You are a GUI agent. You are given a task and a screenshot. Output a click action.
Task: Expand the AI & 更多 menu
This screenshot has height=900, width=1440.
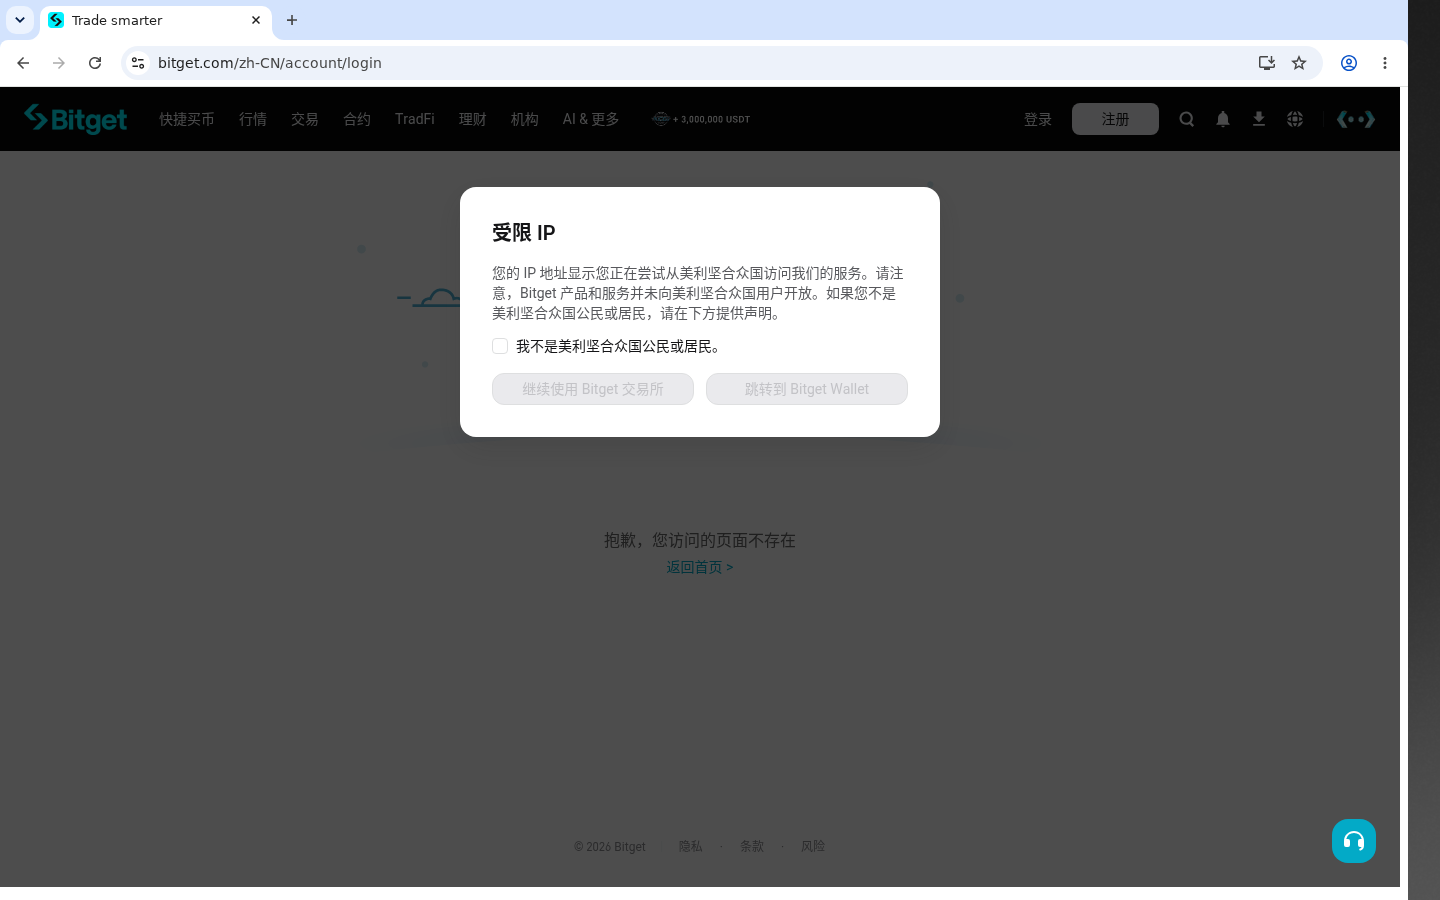point(591,119)
